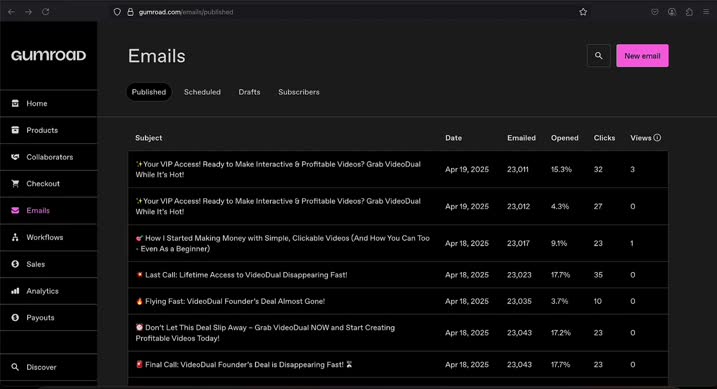Open the Subscribers tab
Image resolution: width=717 pixels, height=389 pixels.
pos(299,92)
